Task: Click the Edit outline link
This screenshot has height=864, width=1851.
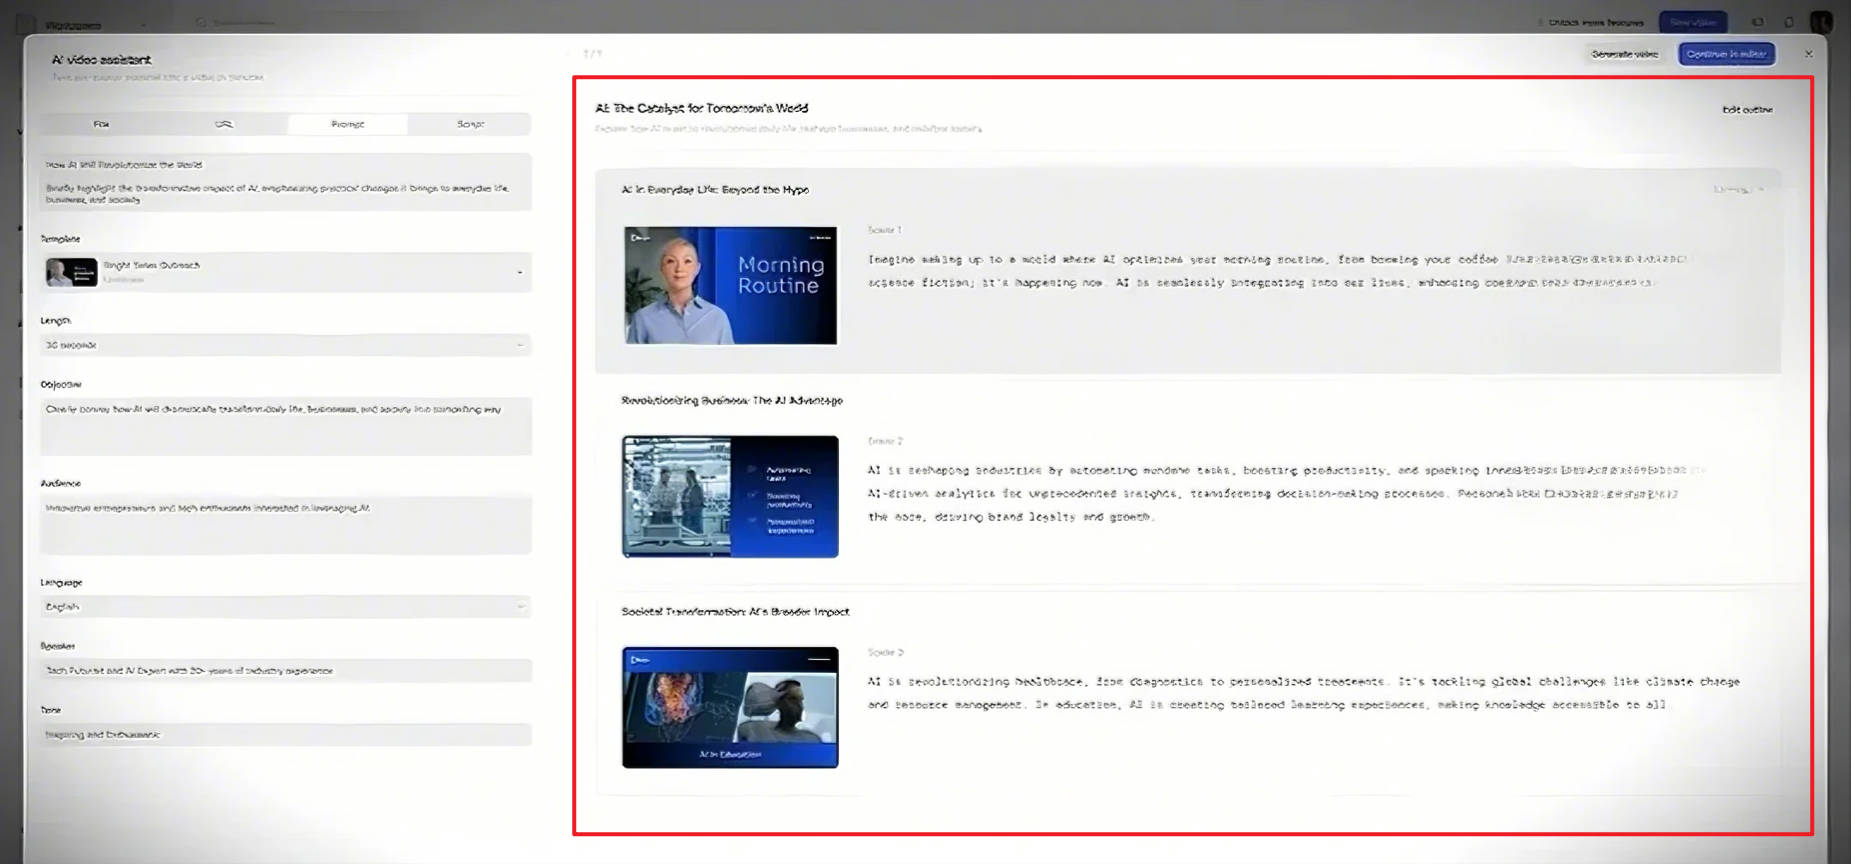Action: [x=1747, y=110]
